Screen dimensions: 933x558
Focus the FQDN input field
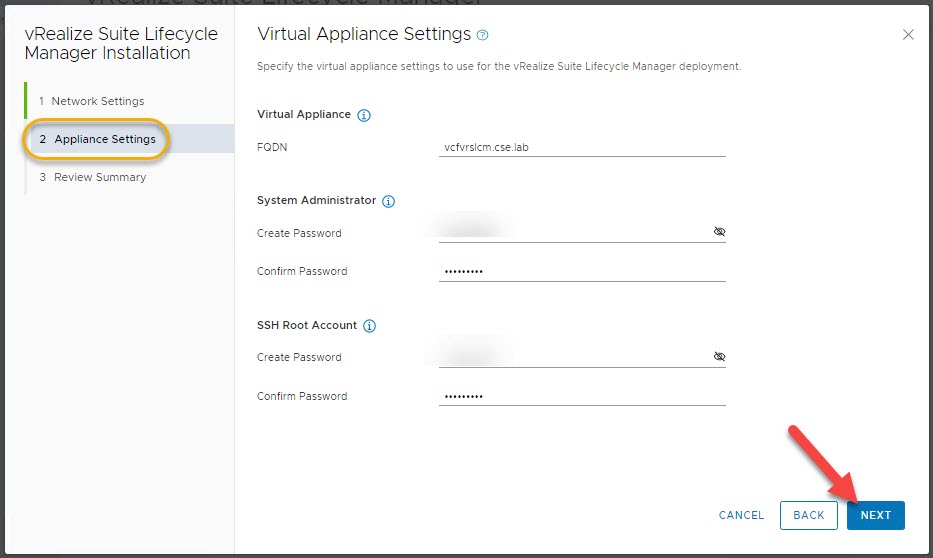tap(580, 146)
